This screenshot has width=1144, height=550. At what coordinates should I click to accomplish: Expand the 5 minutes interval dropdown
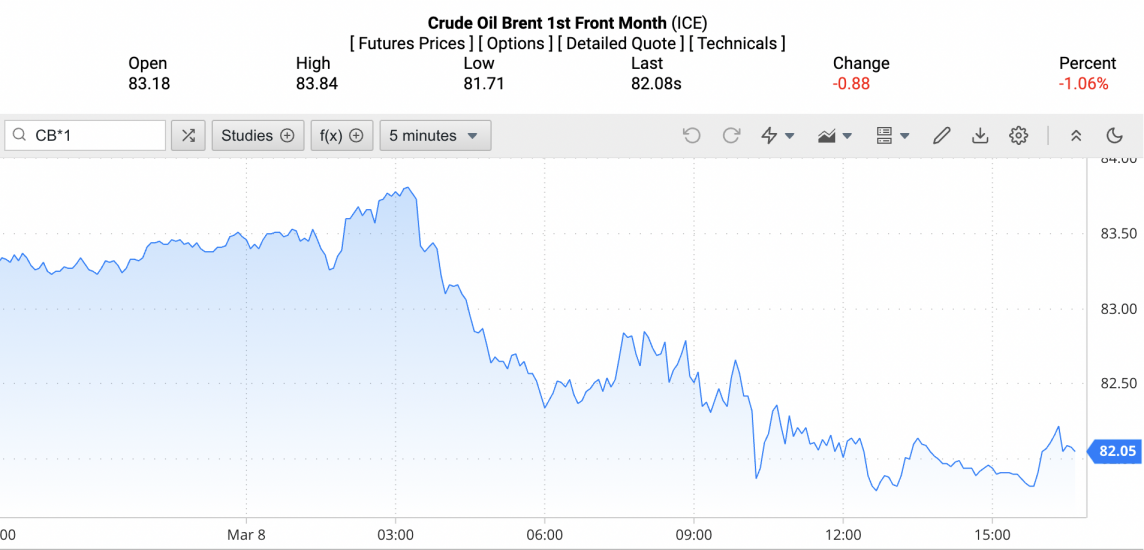434,136
